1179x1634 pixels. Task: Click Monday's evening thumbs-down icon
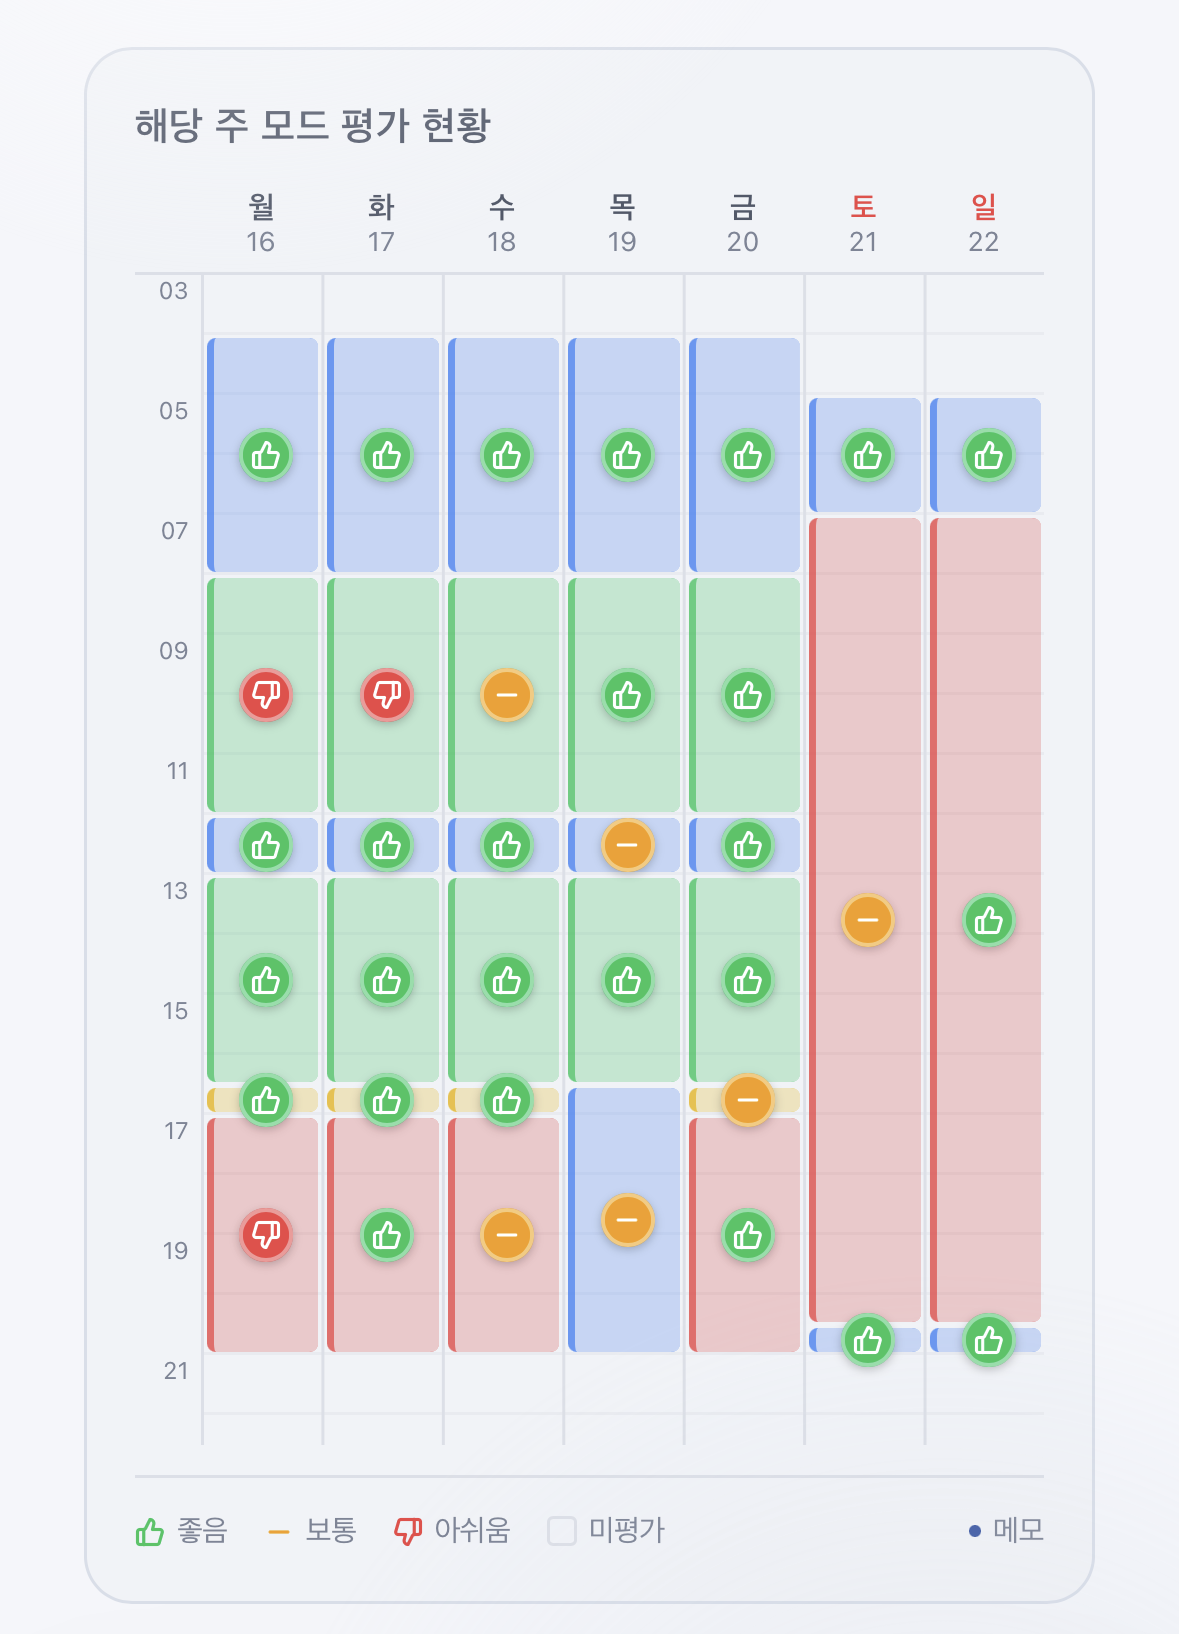point(266,1235)
